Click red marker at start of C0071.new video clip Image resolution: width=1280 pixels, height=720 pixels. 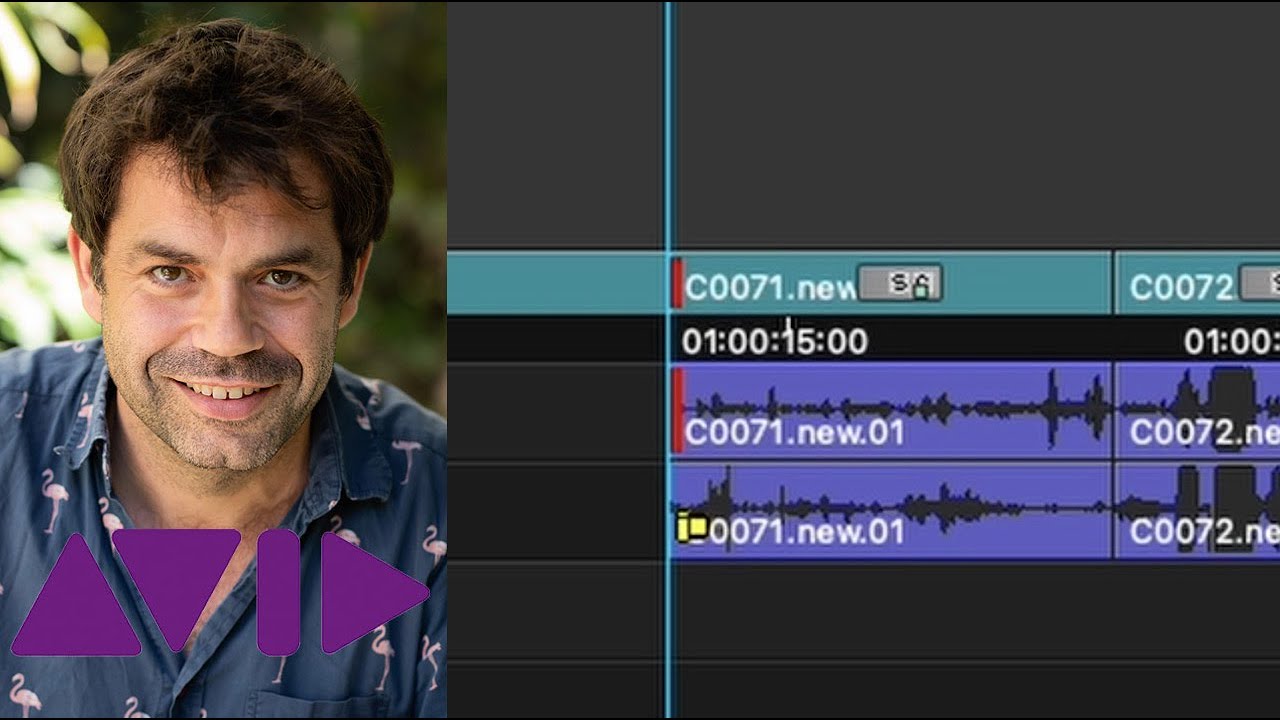coord(677,283)
